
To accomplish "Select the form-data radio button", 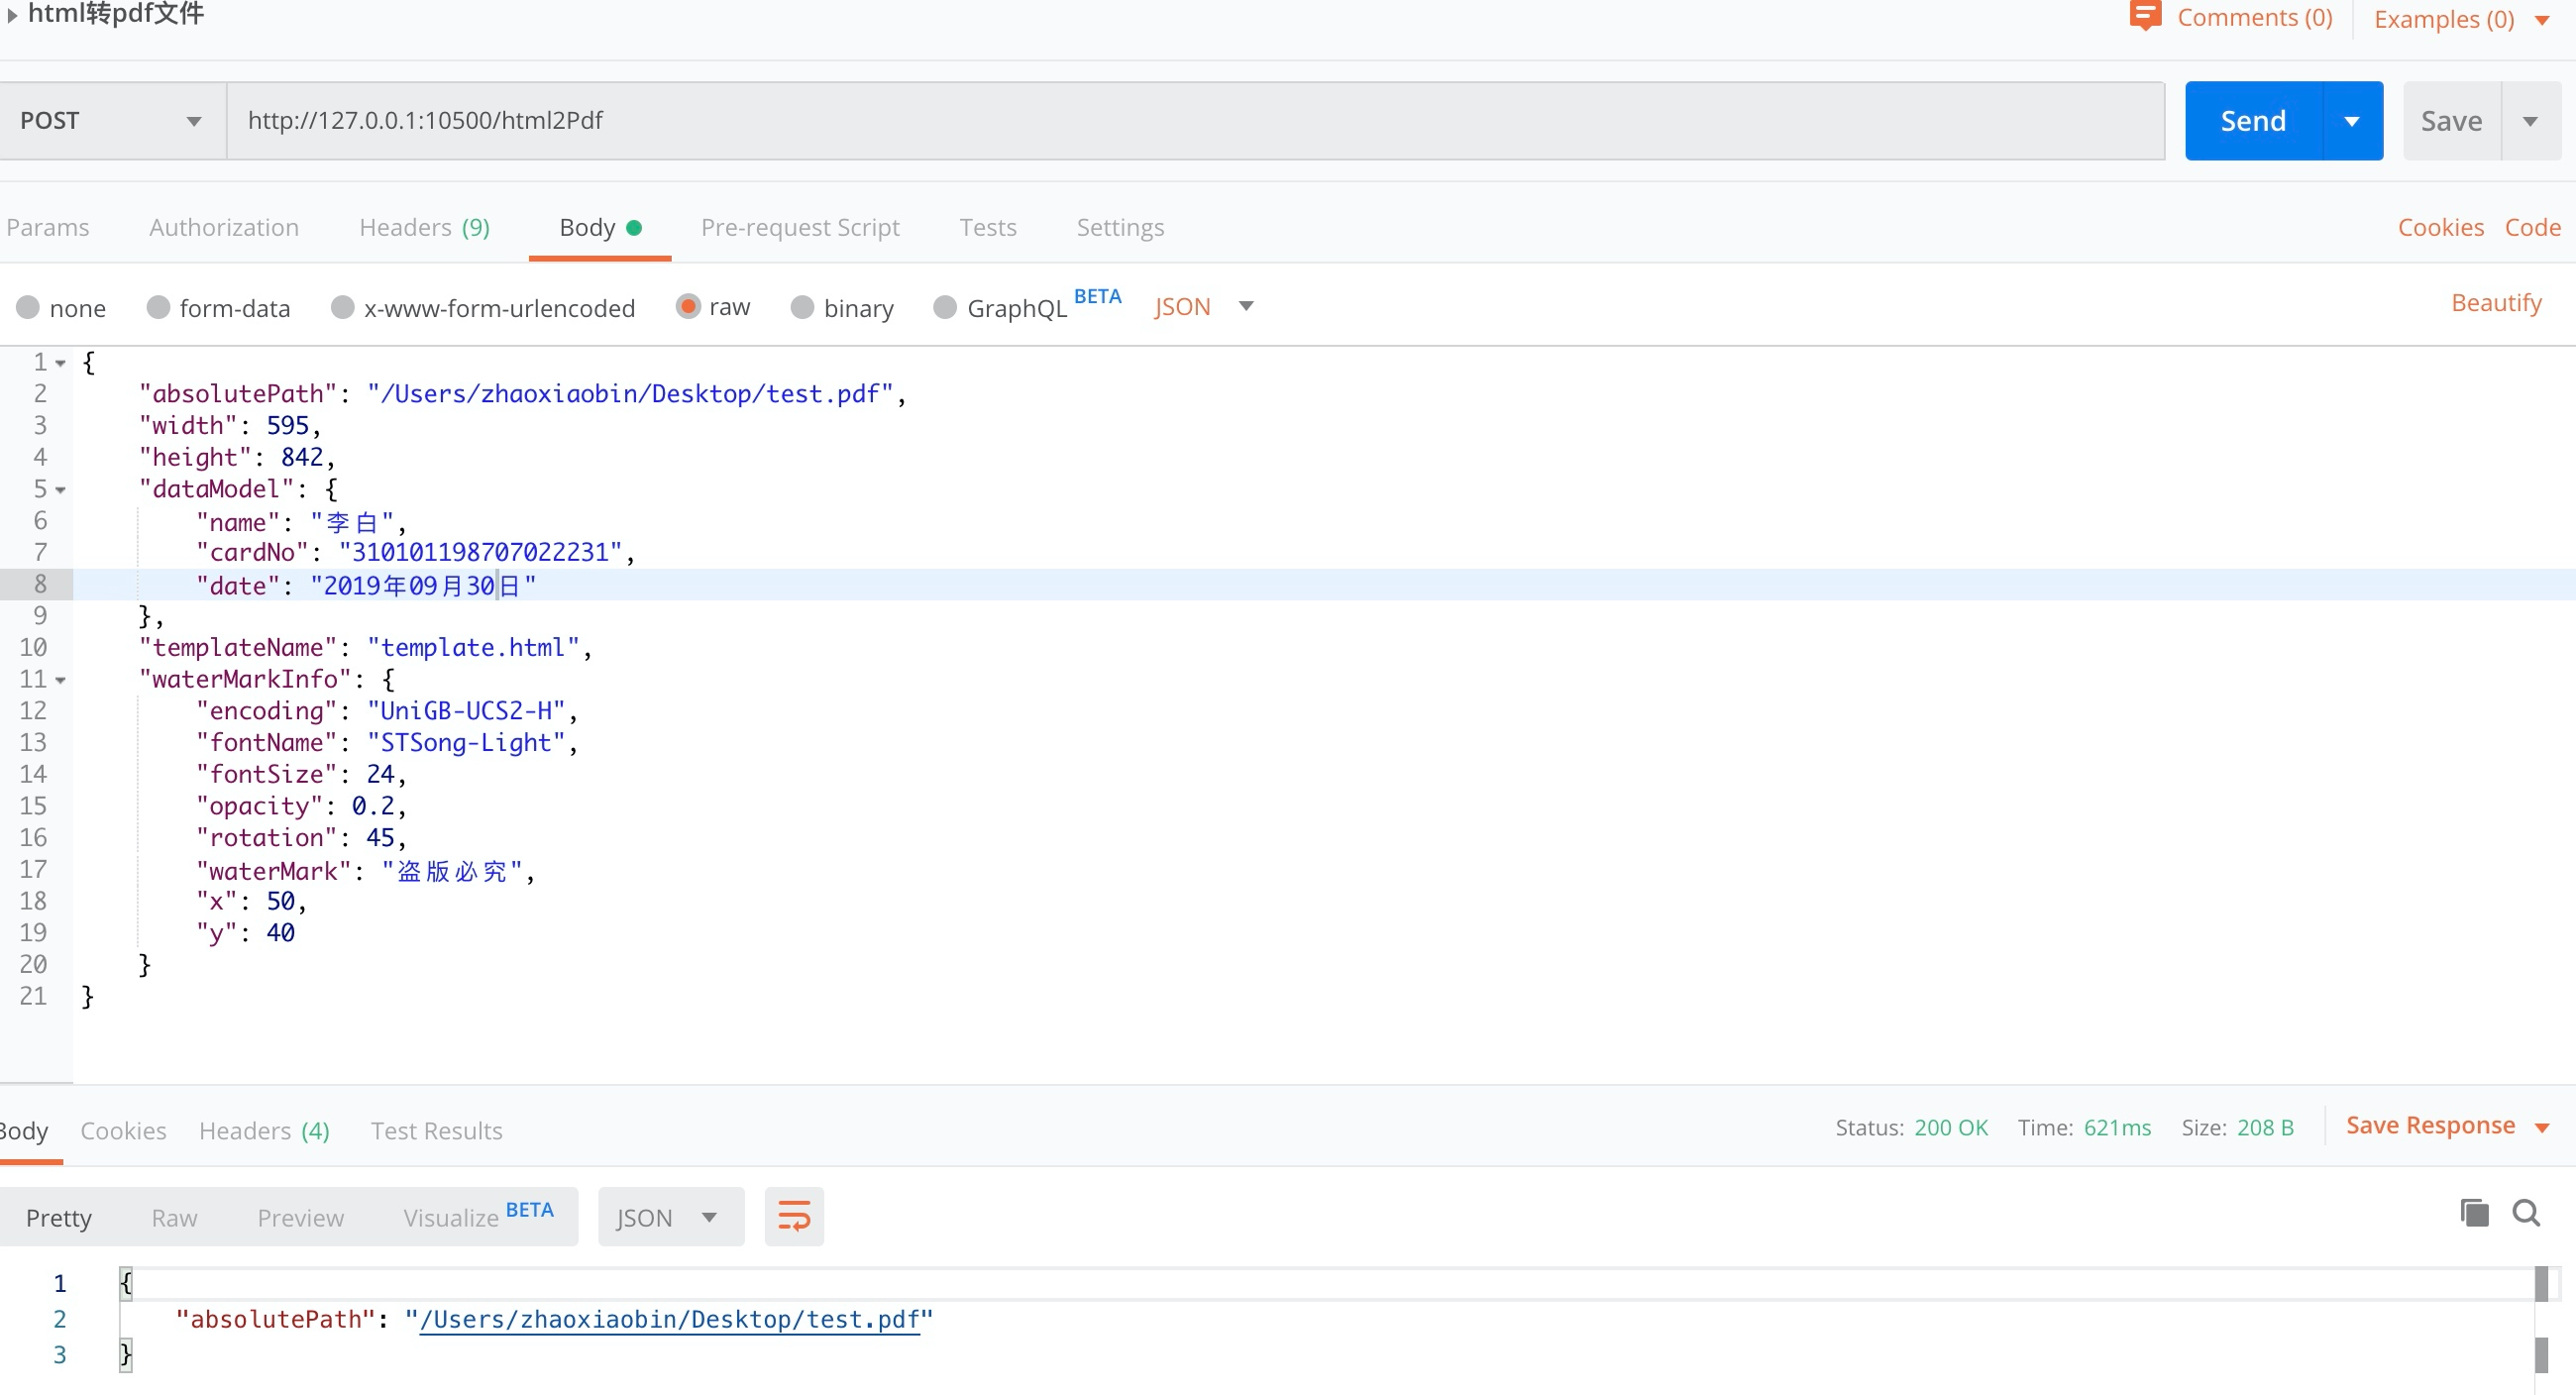I will point(158,307).
